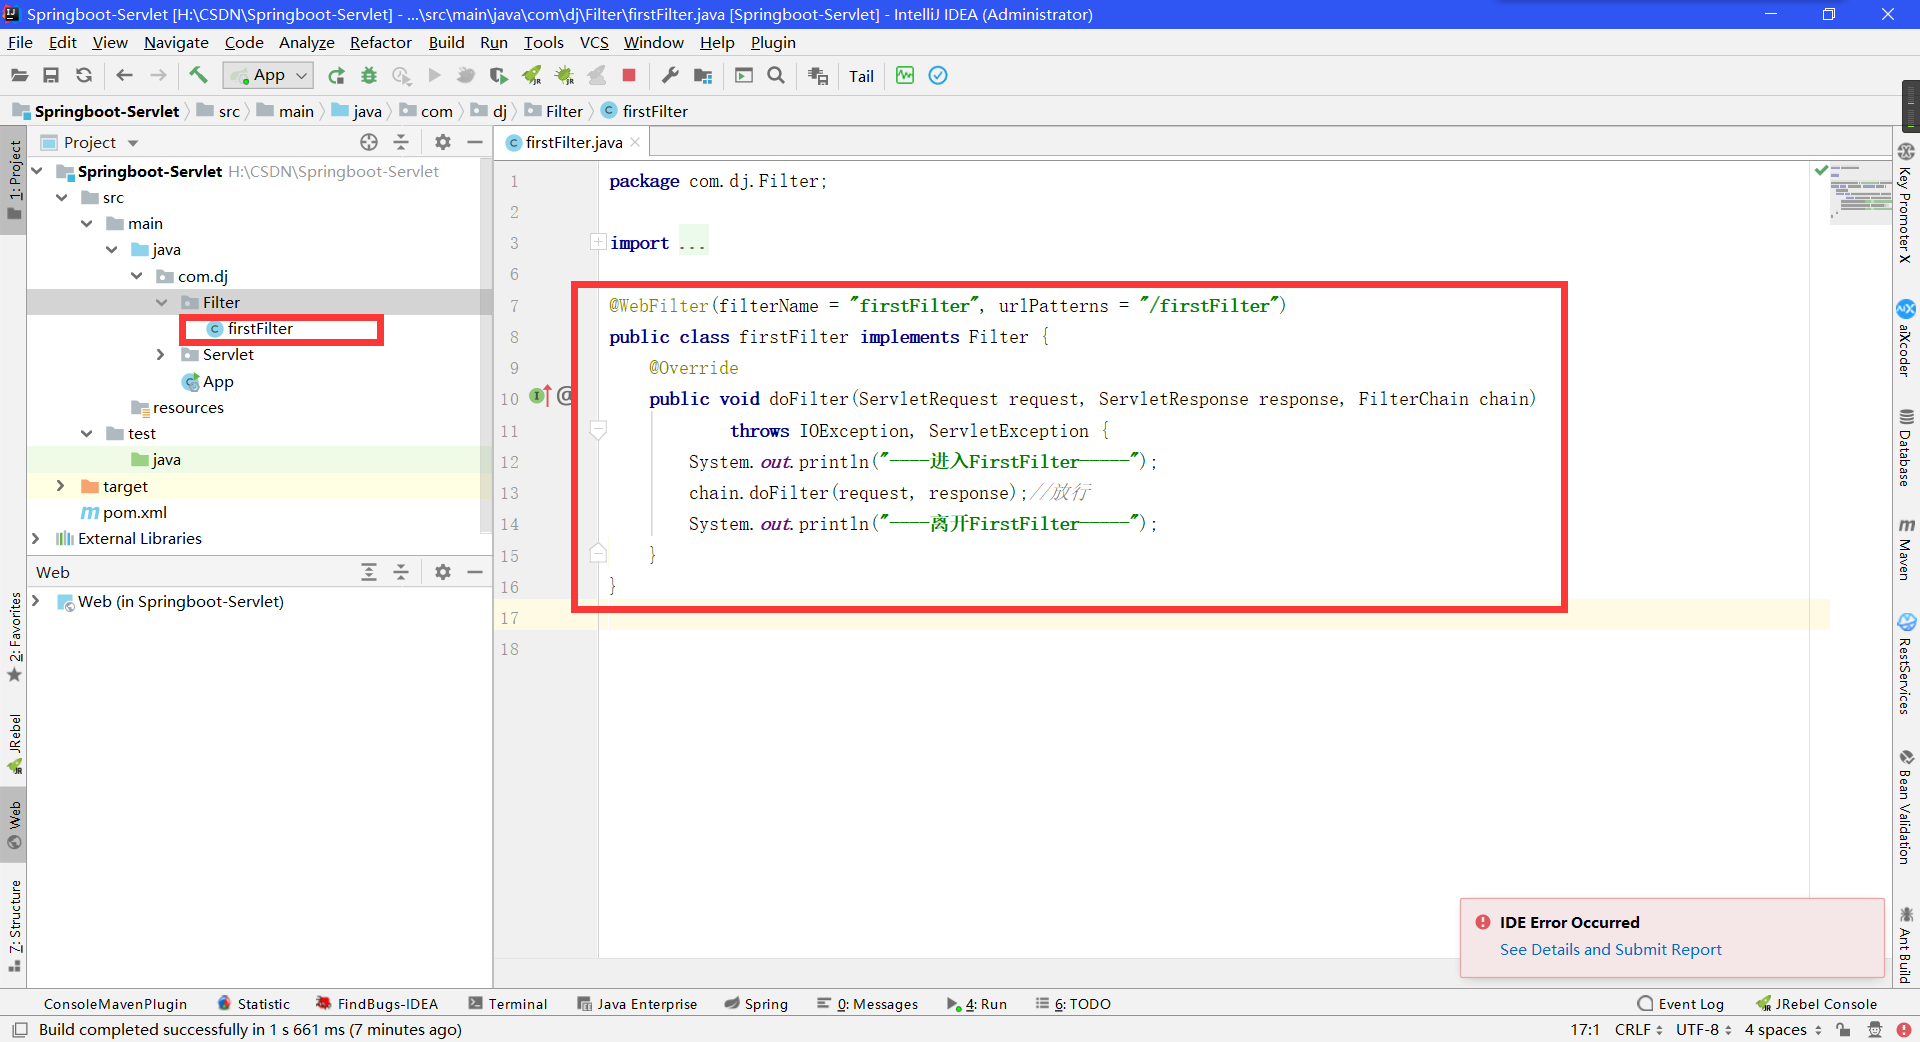Expand Web (in Springboot-Servlet) node
The height and width of the screenshot is (1042, 1920).
[x=36, y=601]
